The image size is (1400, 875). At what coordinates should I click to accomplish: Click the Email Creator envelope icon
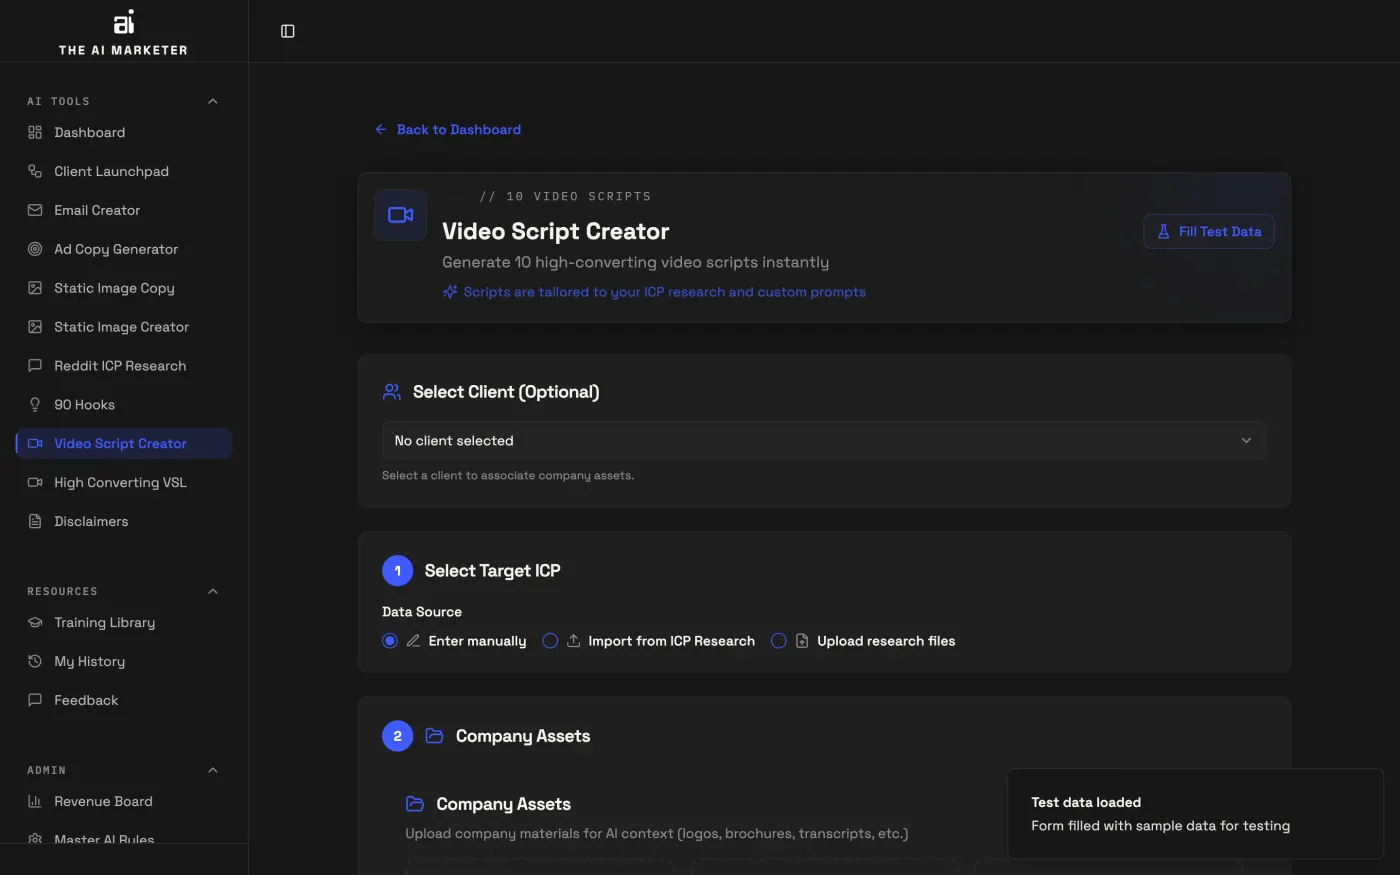pos(35,210)
